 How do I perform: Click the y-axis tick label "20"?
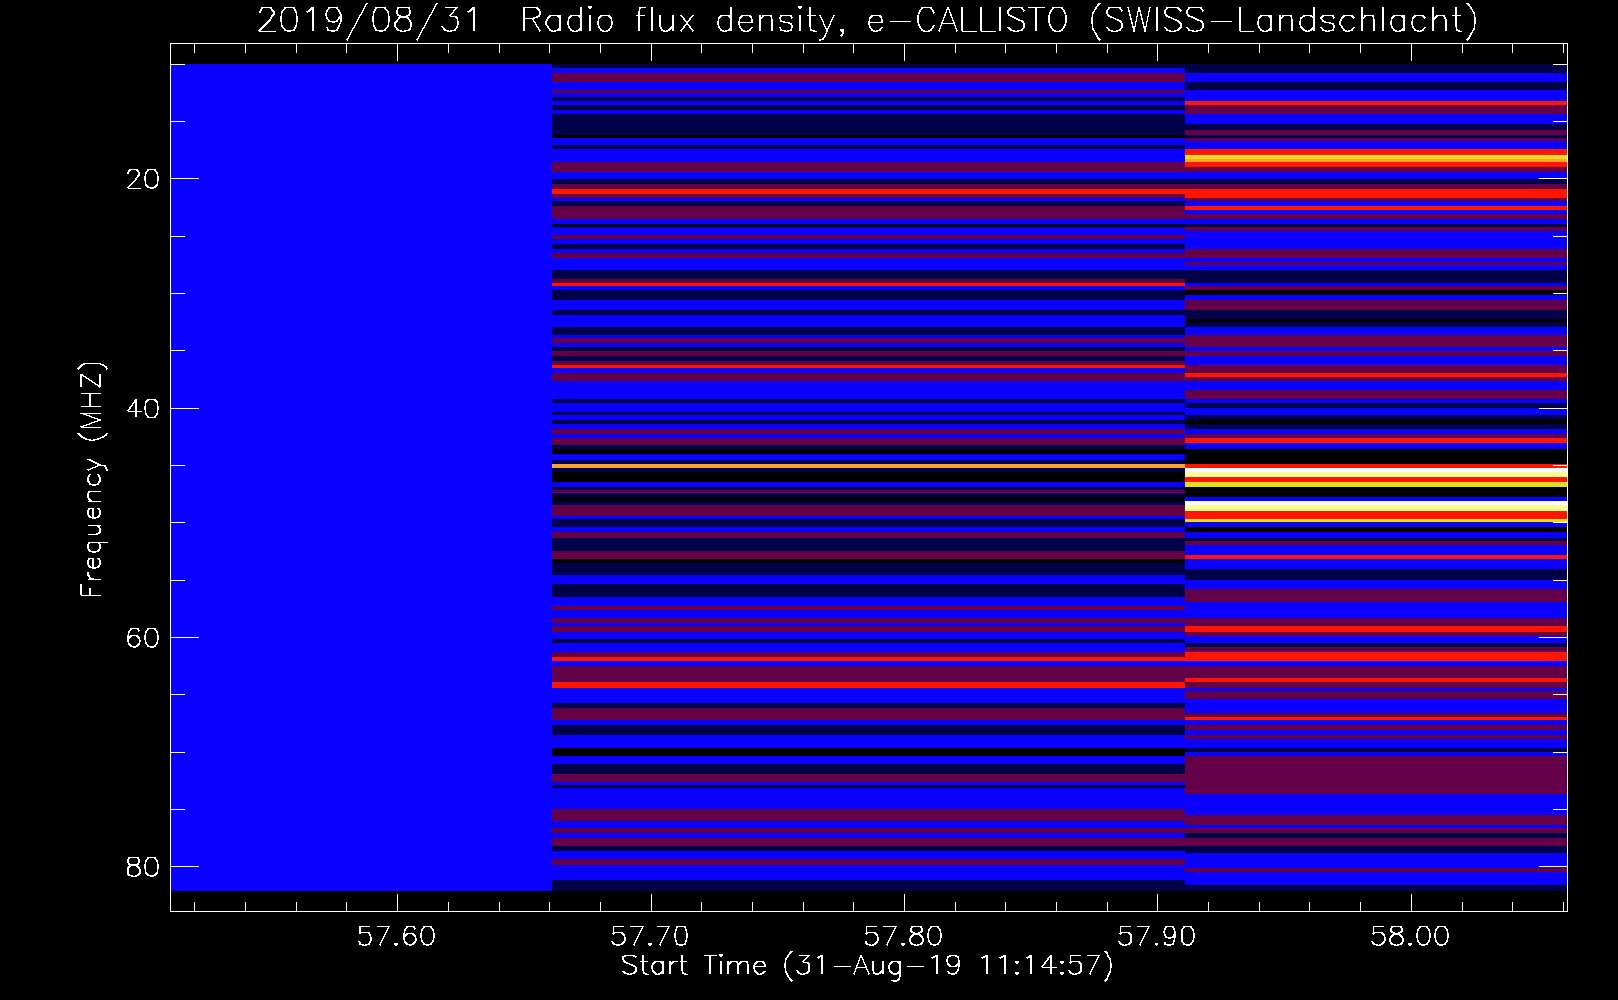click(143, 179)
